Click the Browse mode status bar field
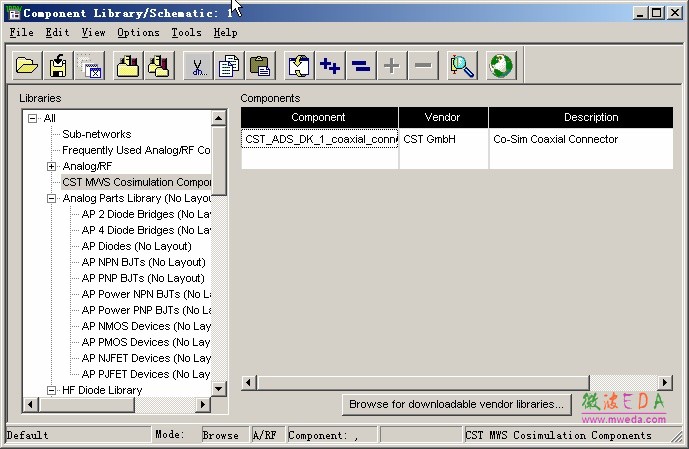689x449 pixels. pyautogui.click(x=225, y=435)
